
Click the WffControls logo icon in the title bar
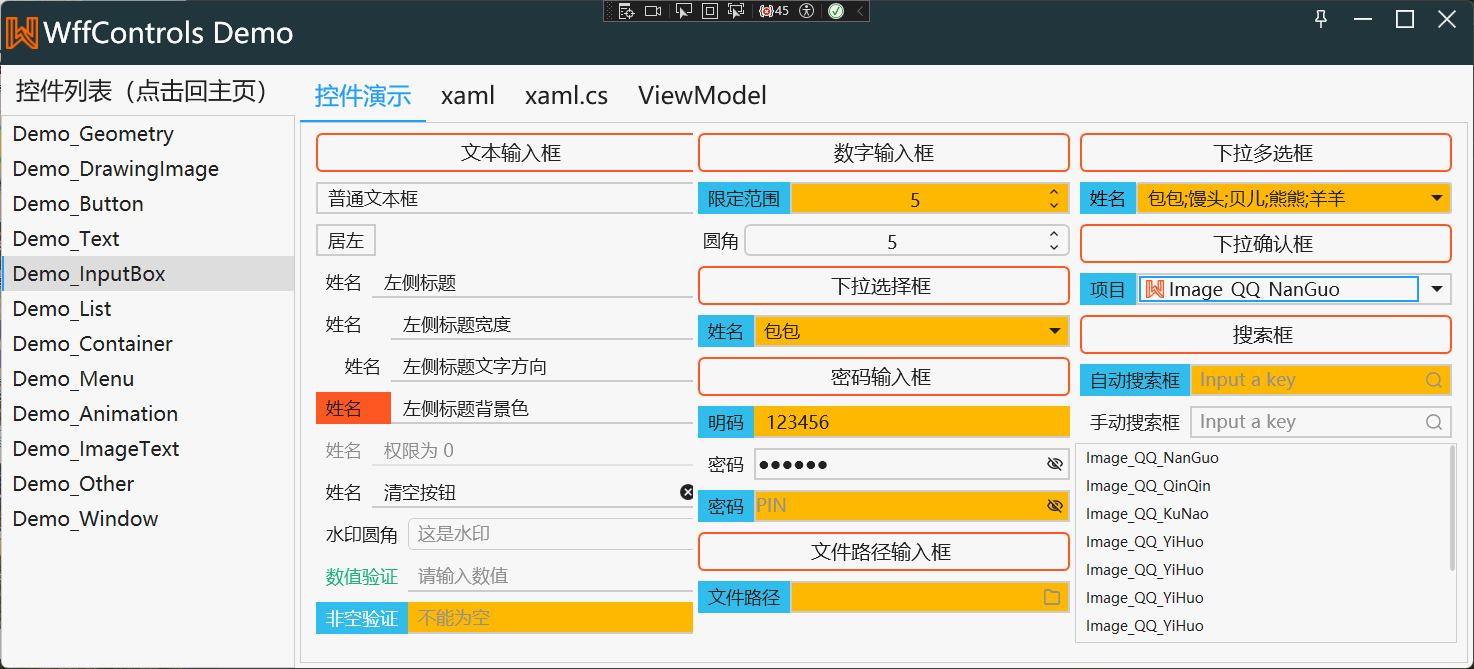[22, 33]
